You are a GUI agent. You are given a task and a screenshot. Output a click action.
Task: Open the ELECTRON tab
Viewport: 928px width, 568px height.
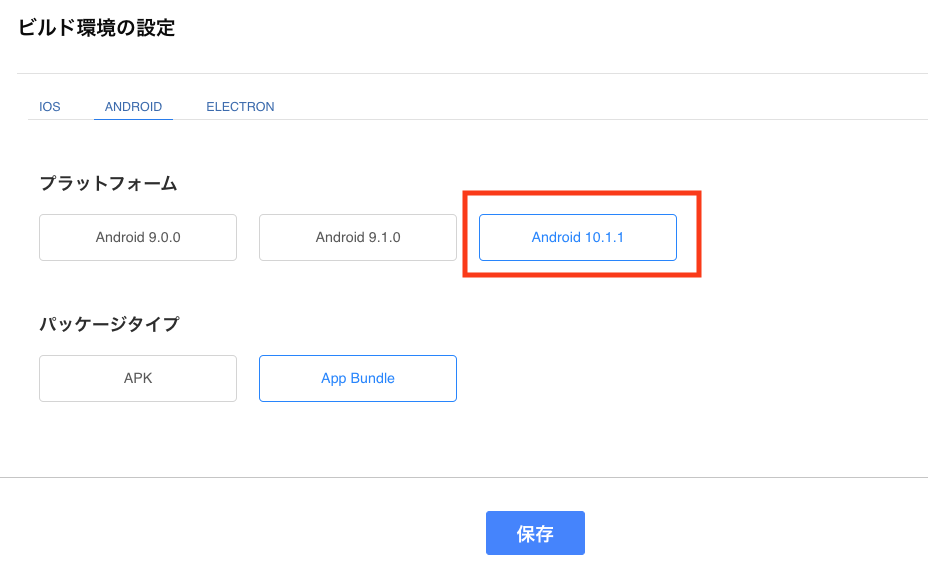240,106
